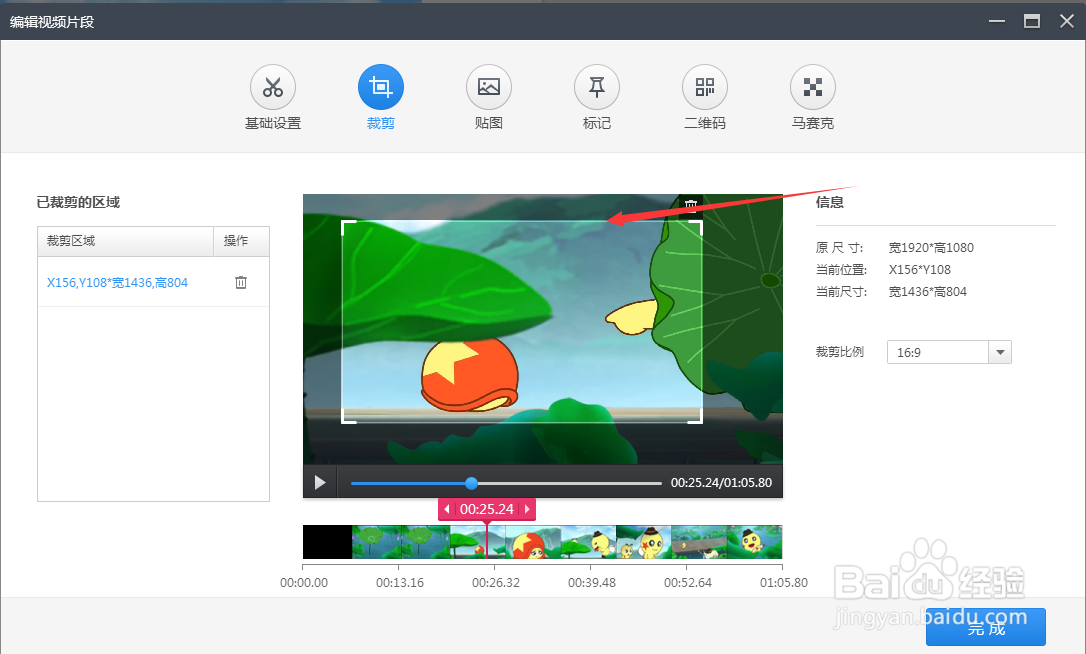Click the dropdown arrow beside 16:9
This screenshot has width=1086, height=654.
pyautogui.click(x=1000, y=352)
